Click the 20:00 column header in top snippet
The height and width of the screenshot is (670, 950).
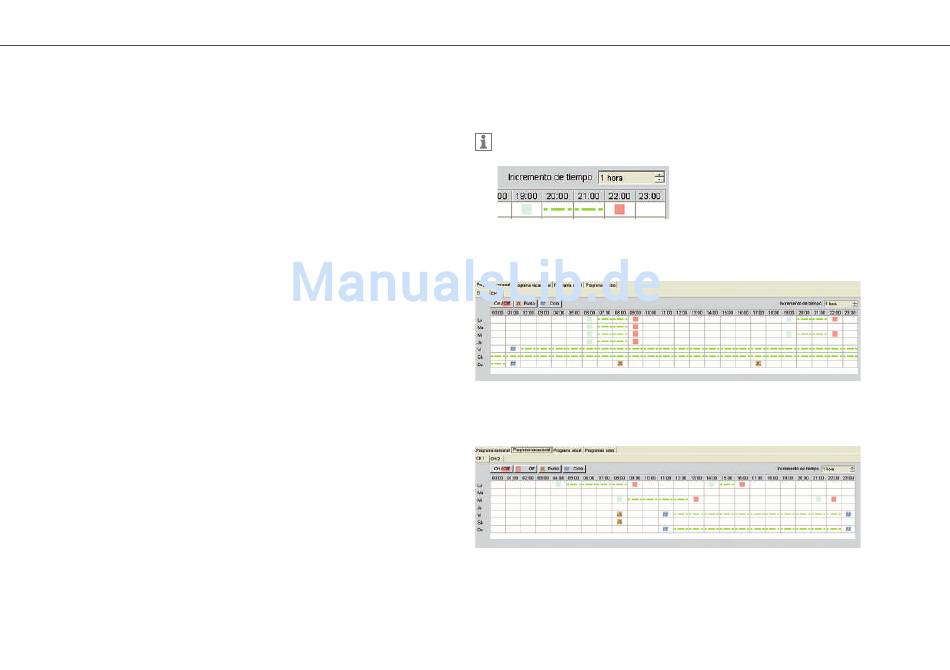[x=557, y=196]
